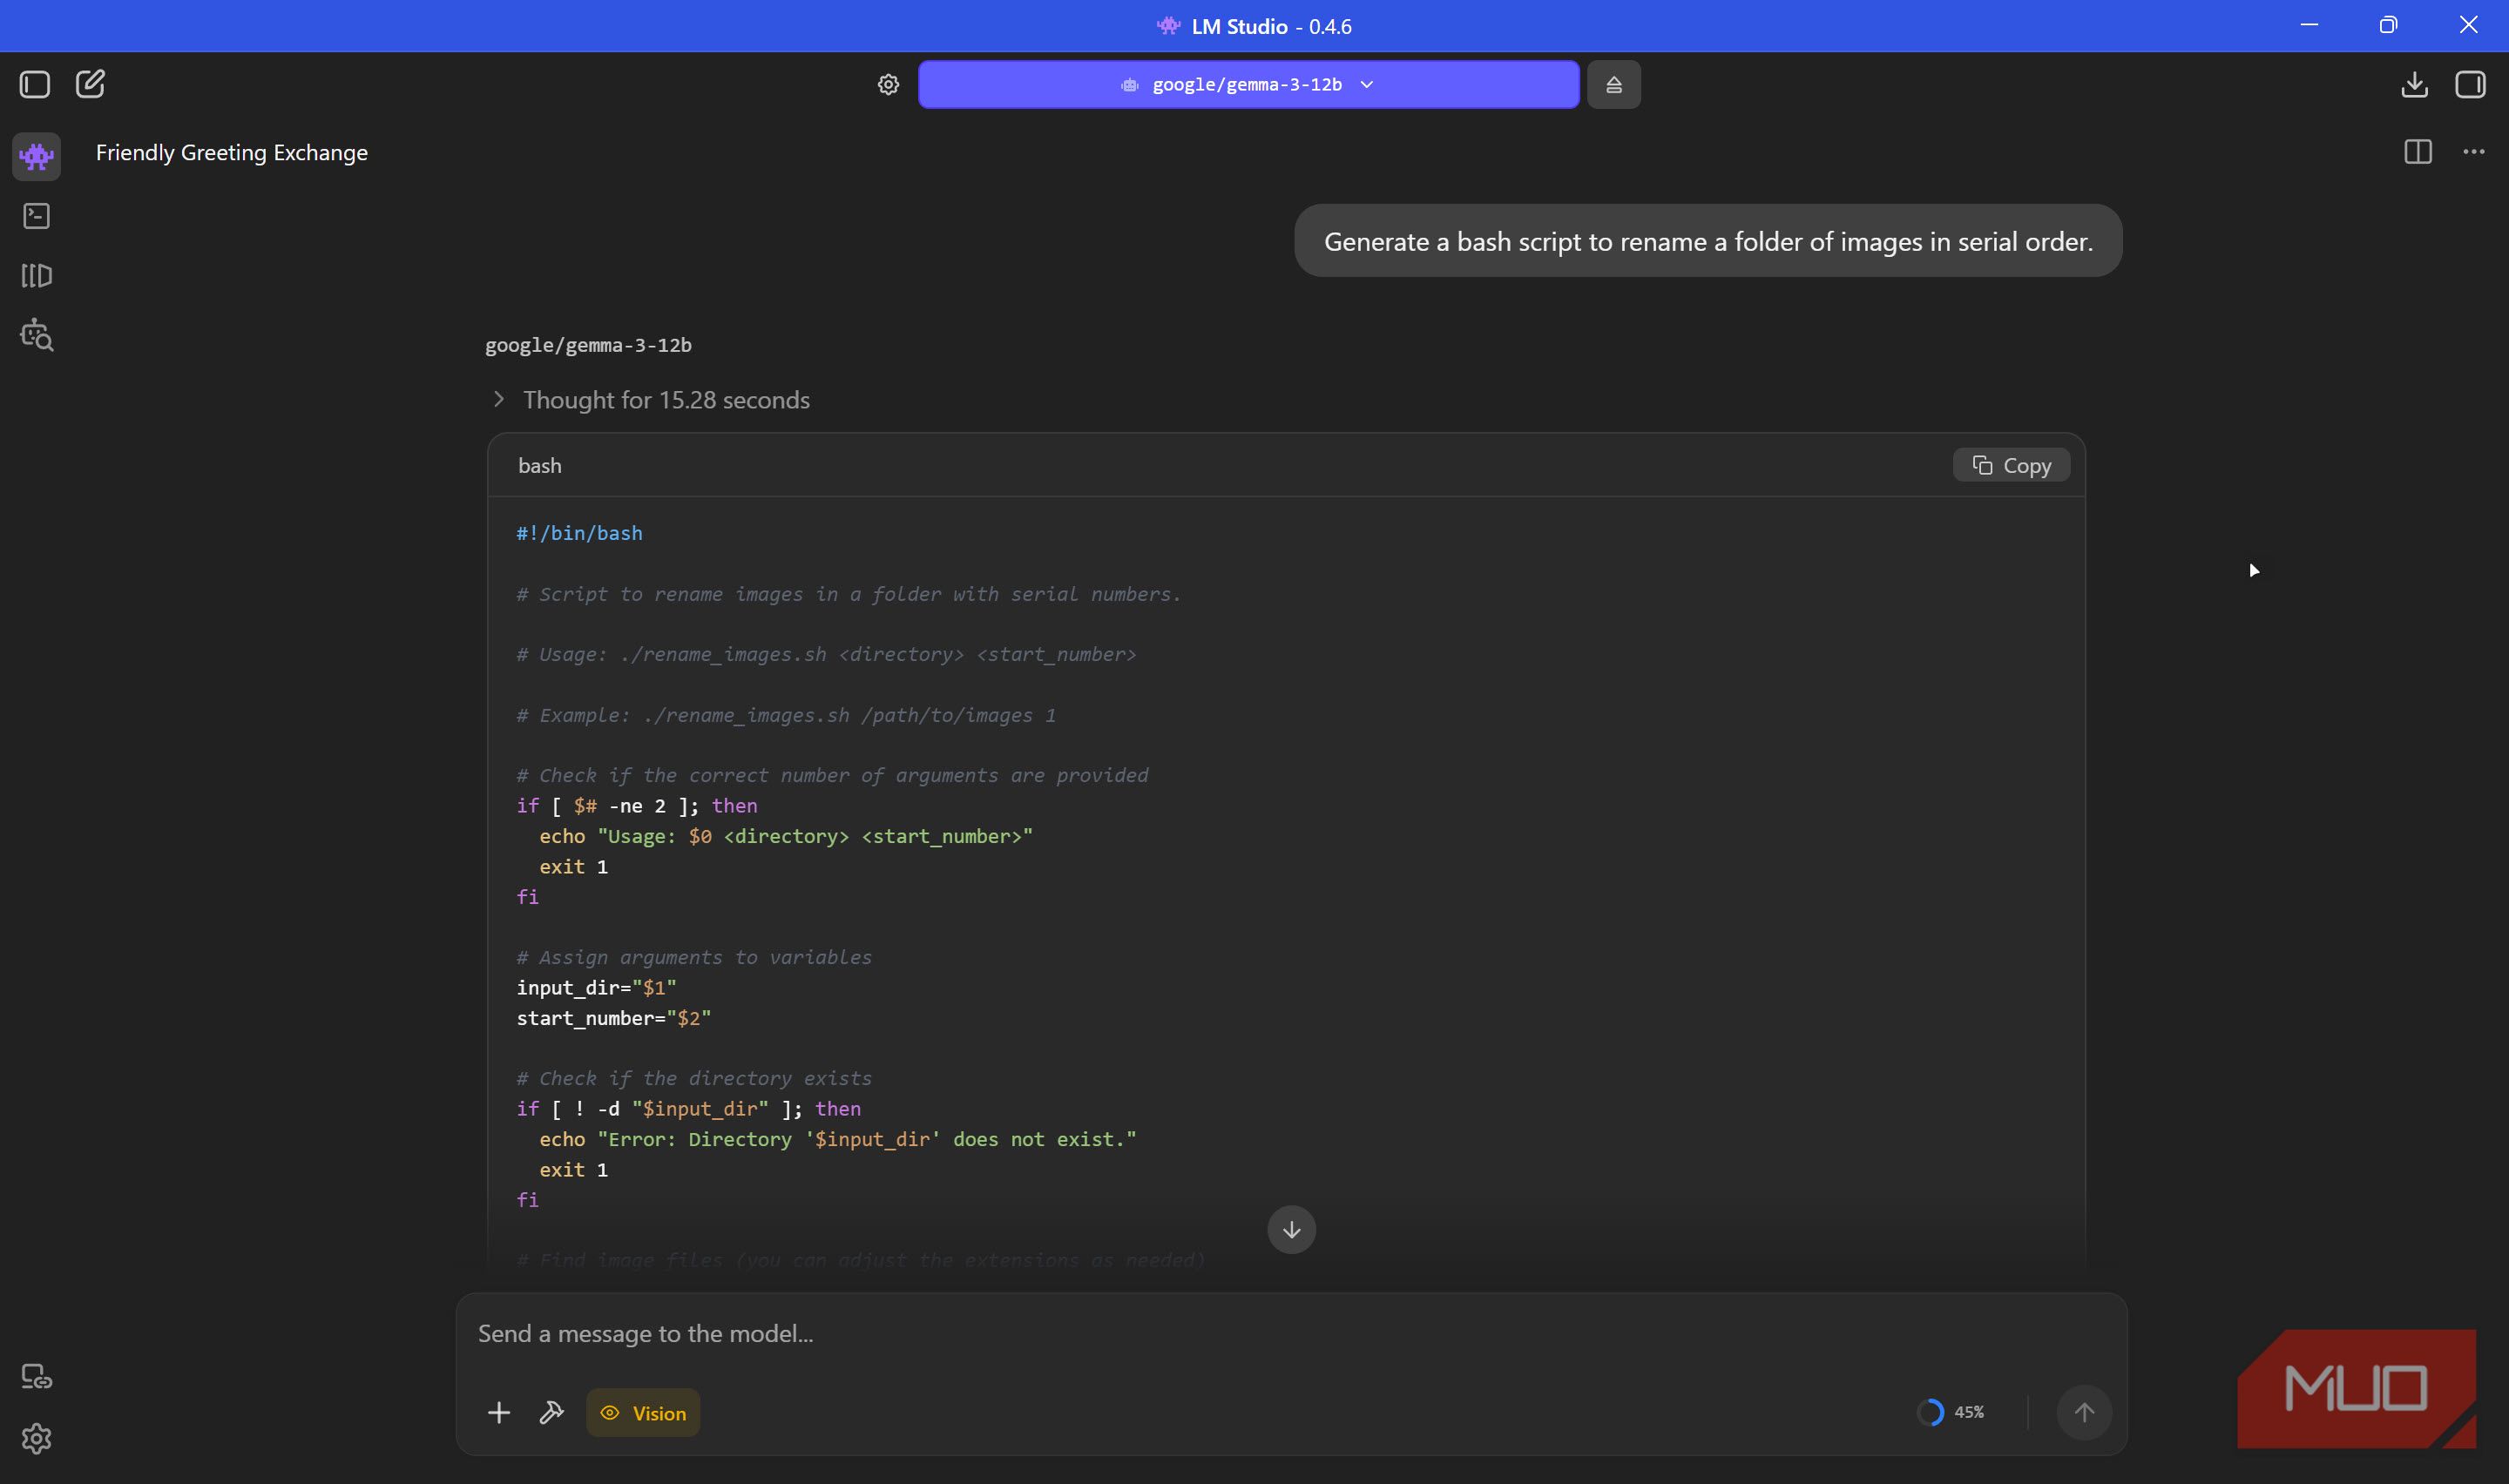Viewport: 2509px width, 1484px height.
Task: Open the google/gemma-3-12b model selector dropdown
Action: 1248,85
